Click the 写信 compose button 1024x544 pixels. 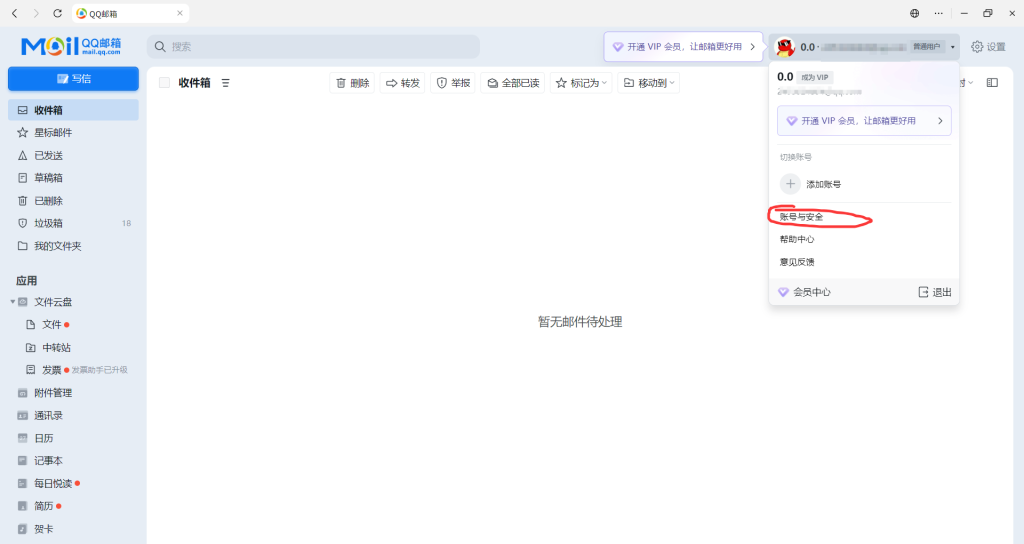[x=73, y=79]
